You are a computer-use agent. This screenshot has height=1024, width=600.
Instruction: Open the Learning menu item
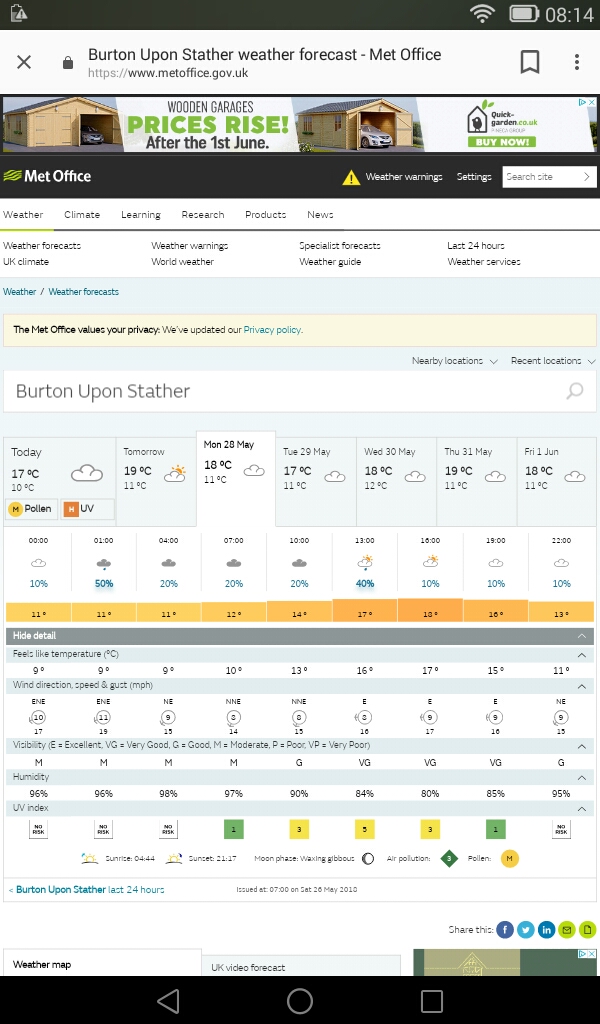pos(140,214)
